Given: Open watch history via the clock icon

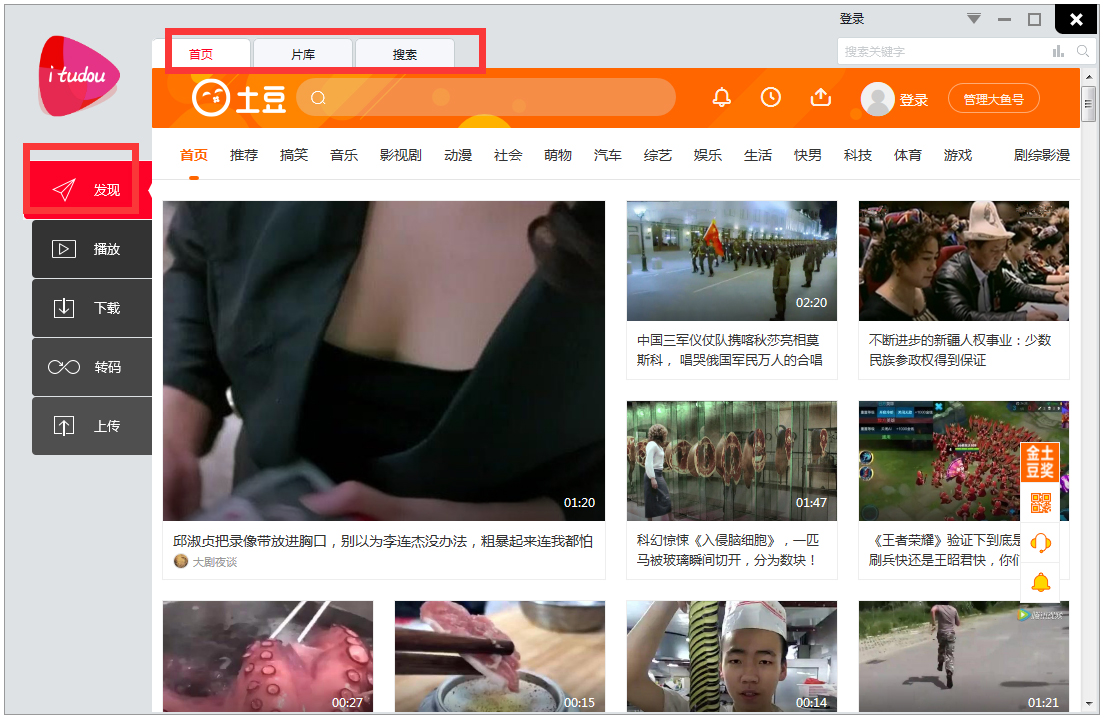Looking at the screenshot, I should (x=770, y=97).
